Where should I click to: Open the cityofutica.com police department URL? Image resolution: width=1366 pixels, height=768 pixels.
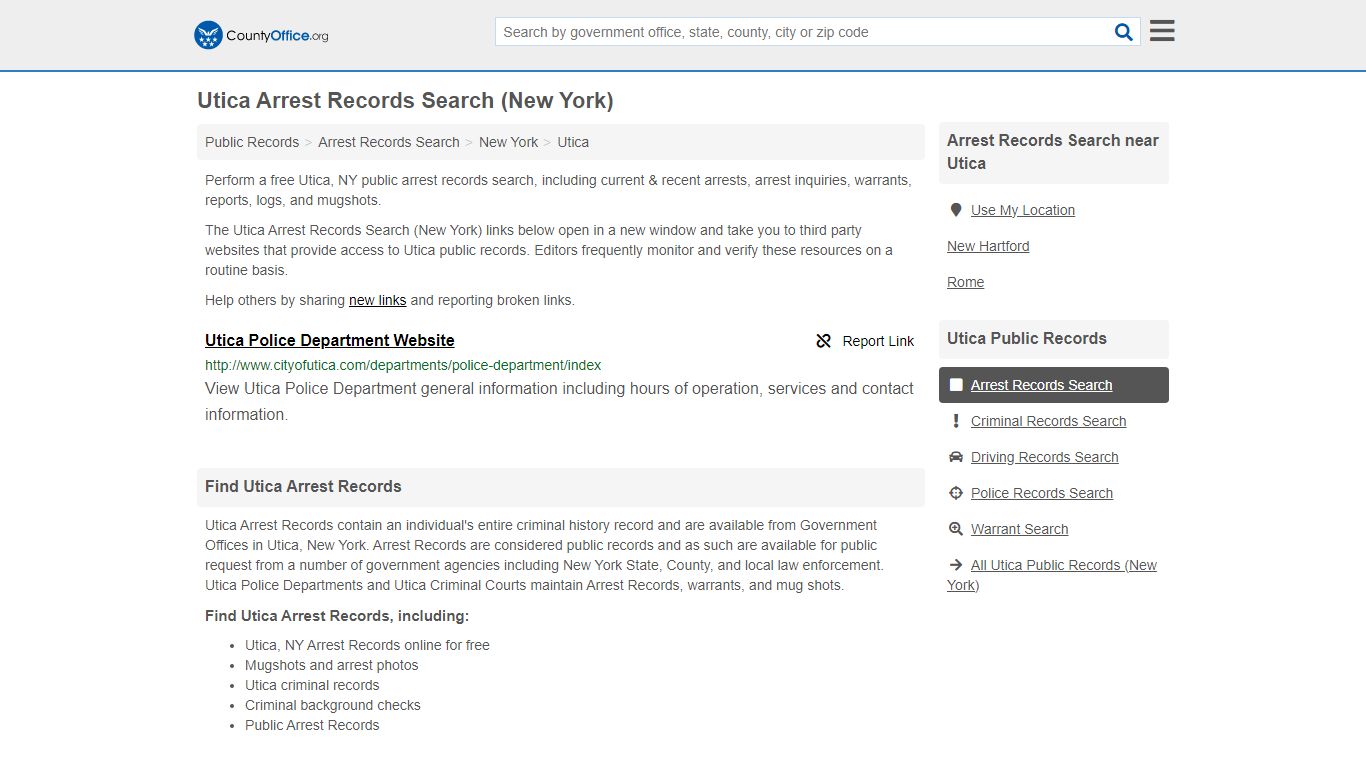[403, 365]
